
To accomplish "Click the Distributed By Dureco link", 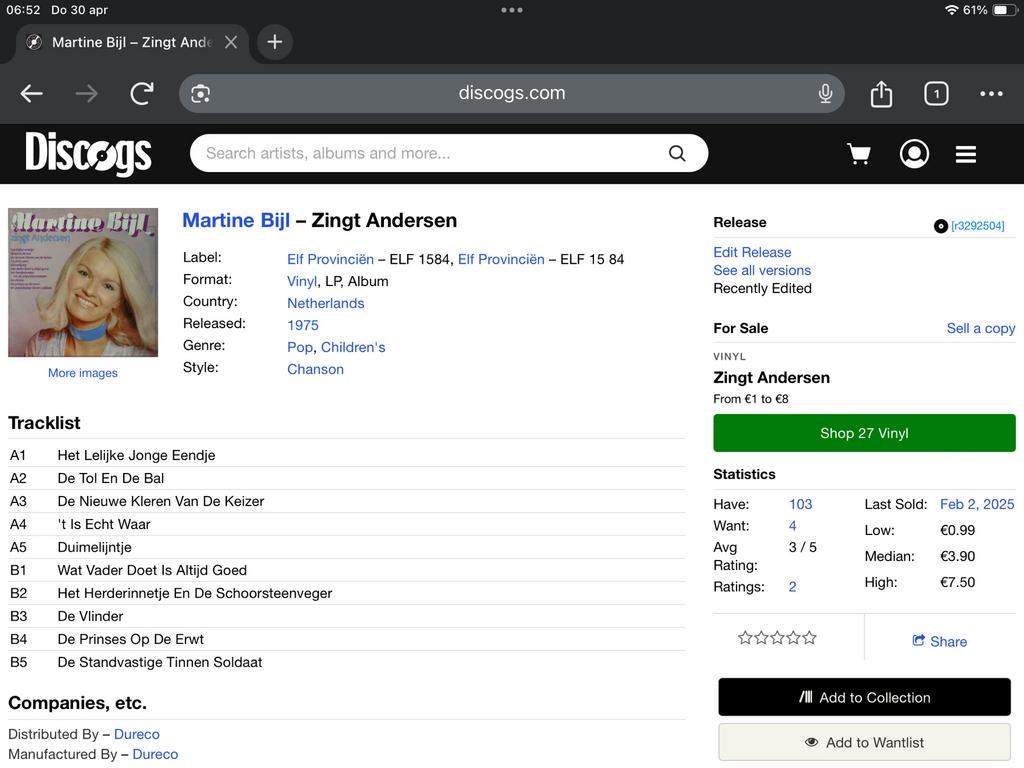I will tap(136, 734).
